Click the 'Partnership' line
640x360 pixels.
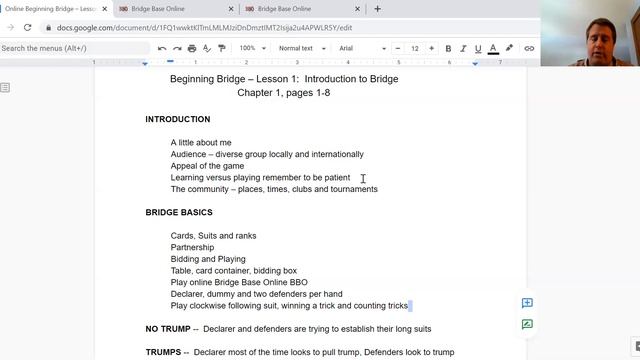(192, 247)
